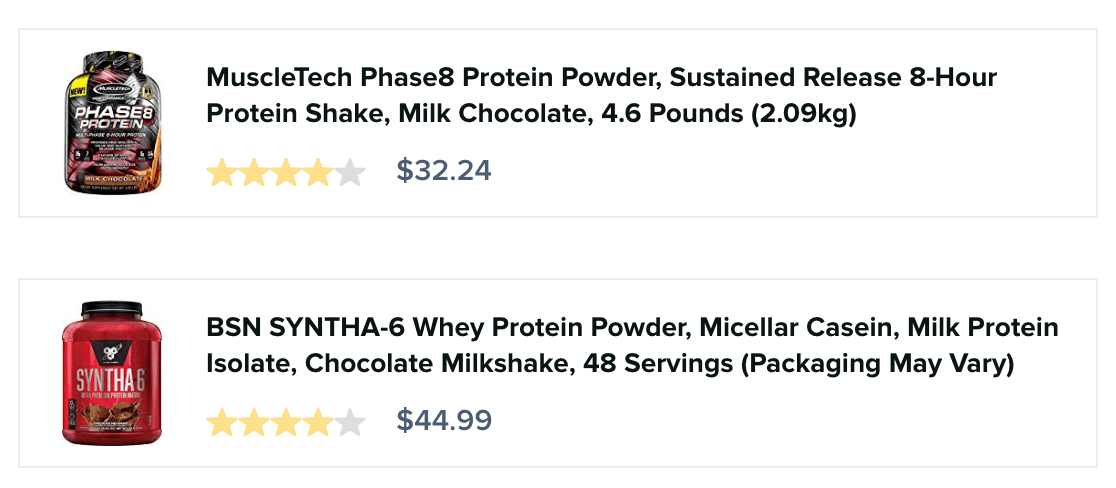Click the second star of MuscleTech rating
Screen dimensions: 1116x488
pyautogui.click(x=253, y=173)
